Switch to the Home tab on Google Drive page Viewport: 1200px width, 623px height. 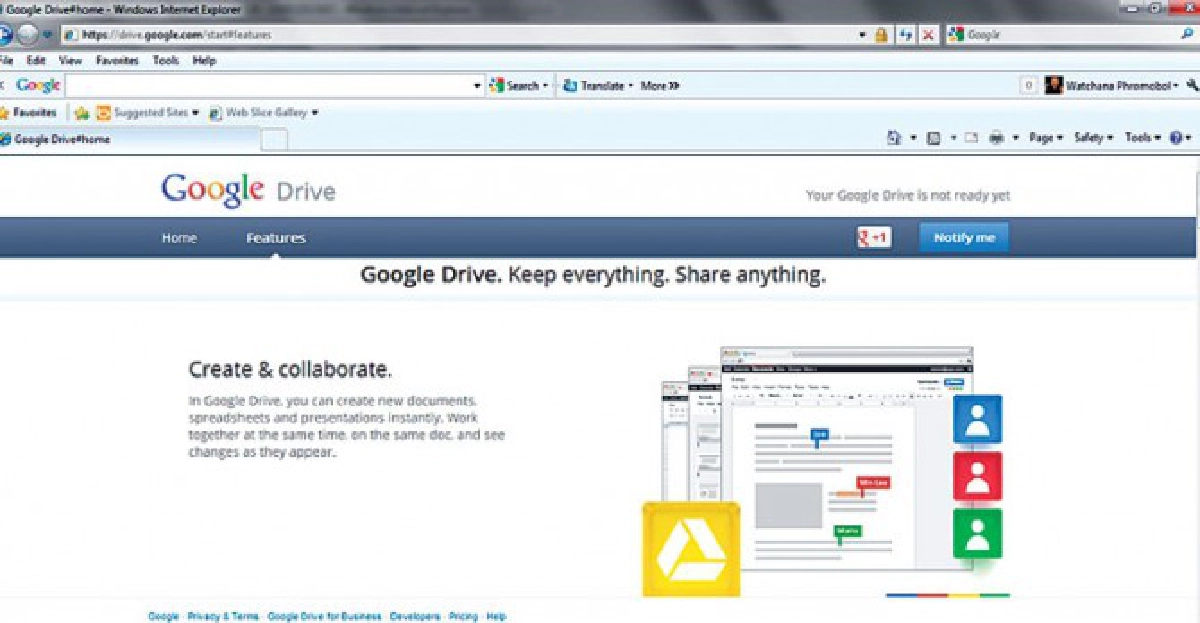[x=179, y=238]
